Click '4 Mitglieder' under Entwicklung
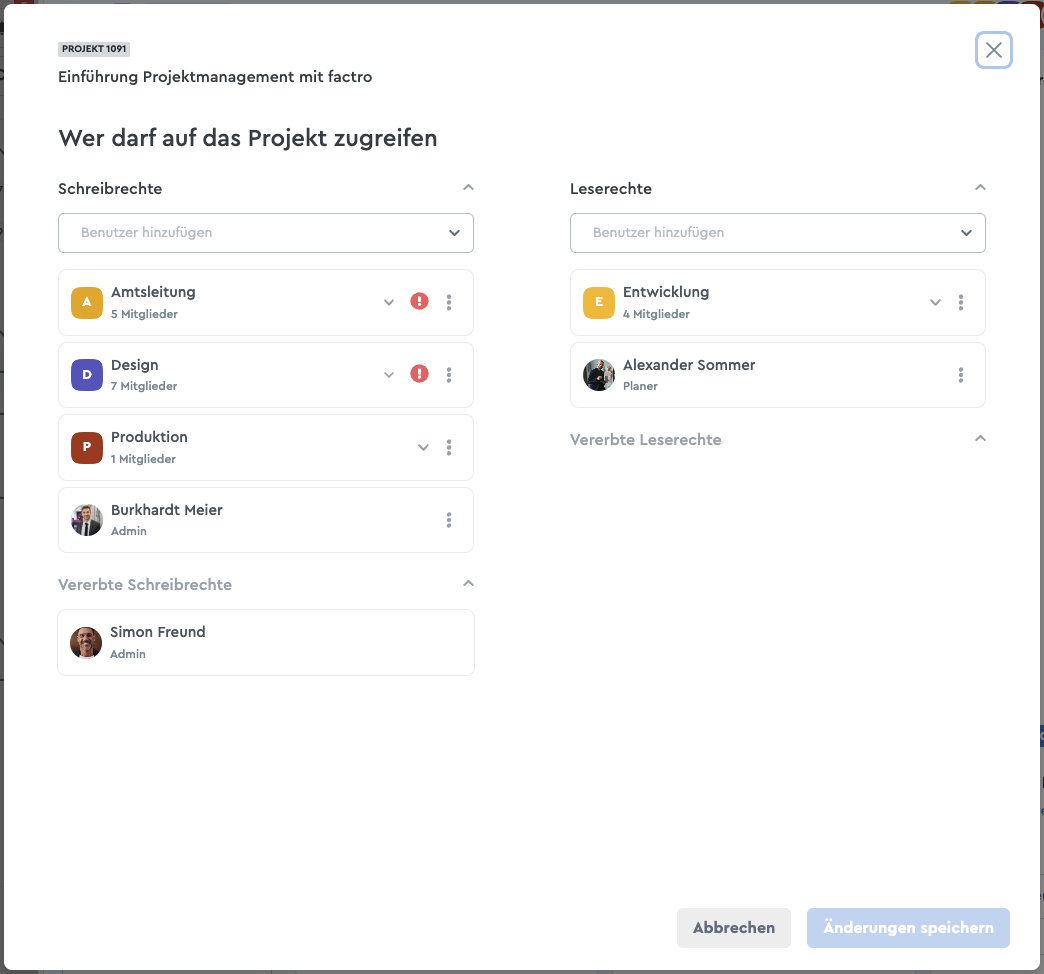1044x974 pixels. pyautogui.click(x=656, y=314)
